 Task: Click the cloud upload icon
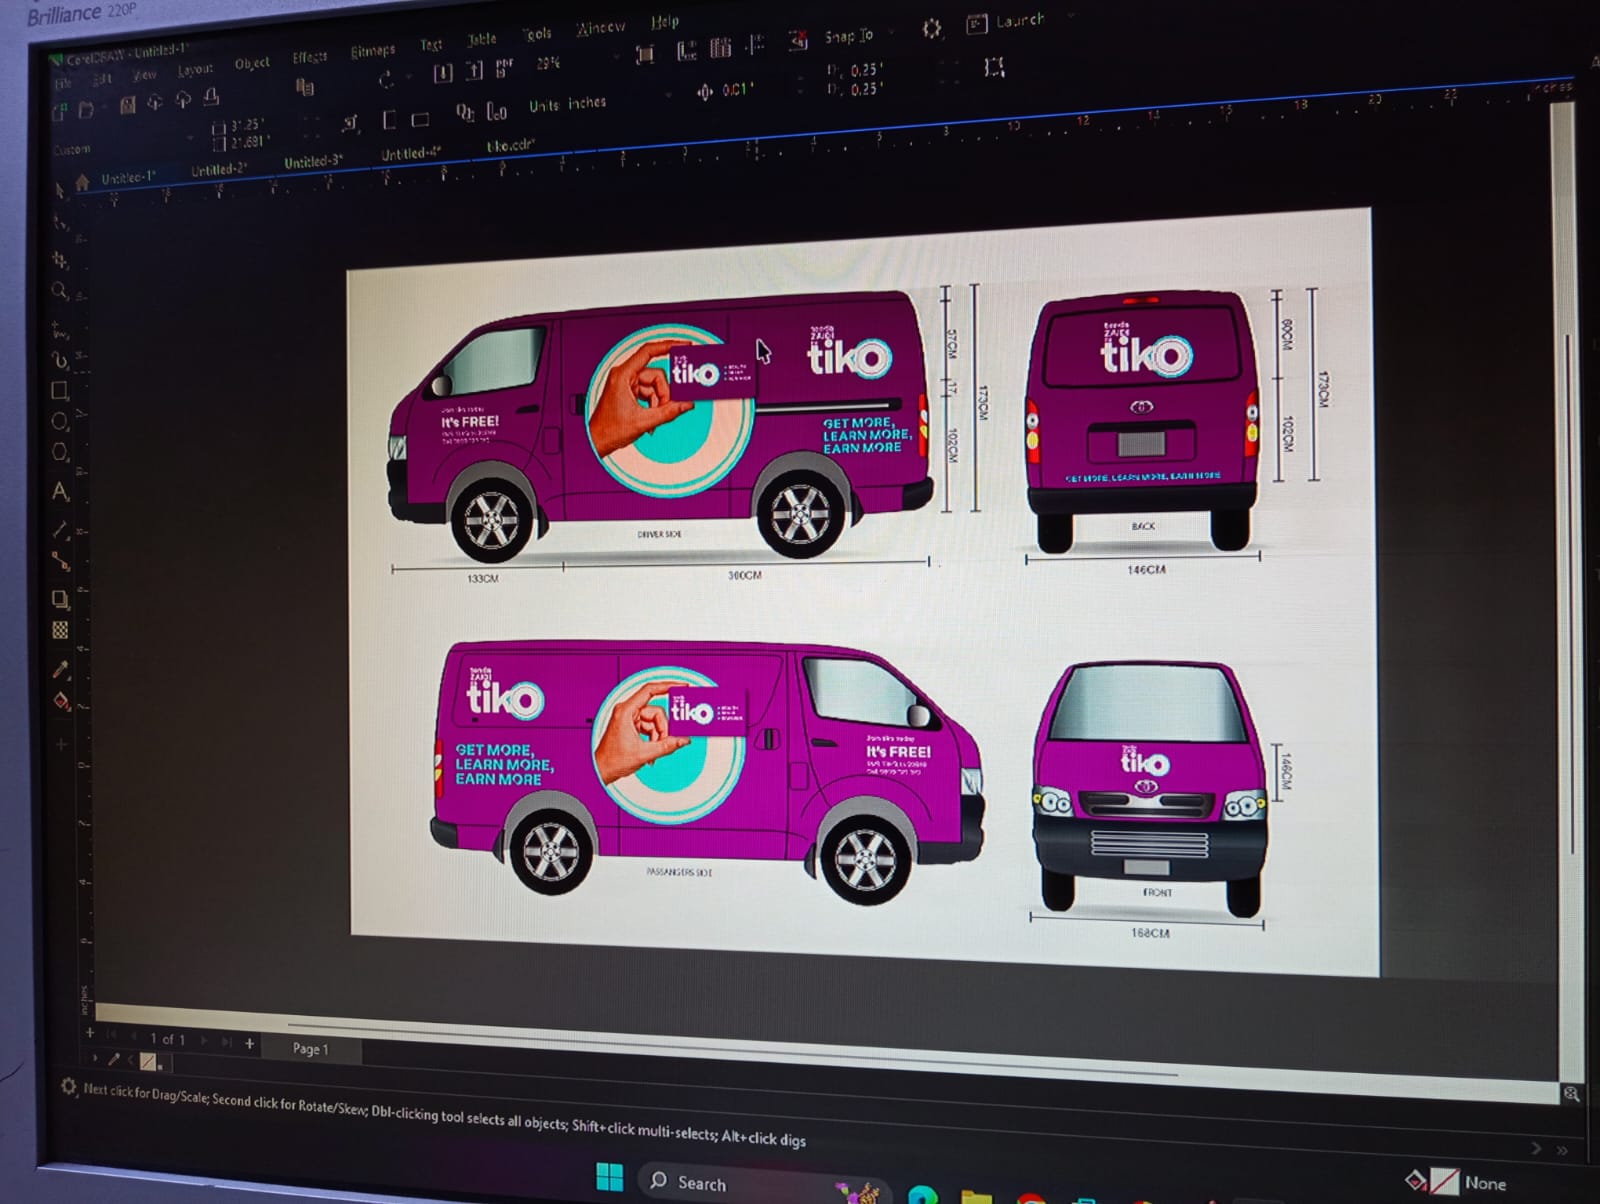click(x=183, y=99)
